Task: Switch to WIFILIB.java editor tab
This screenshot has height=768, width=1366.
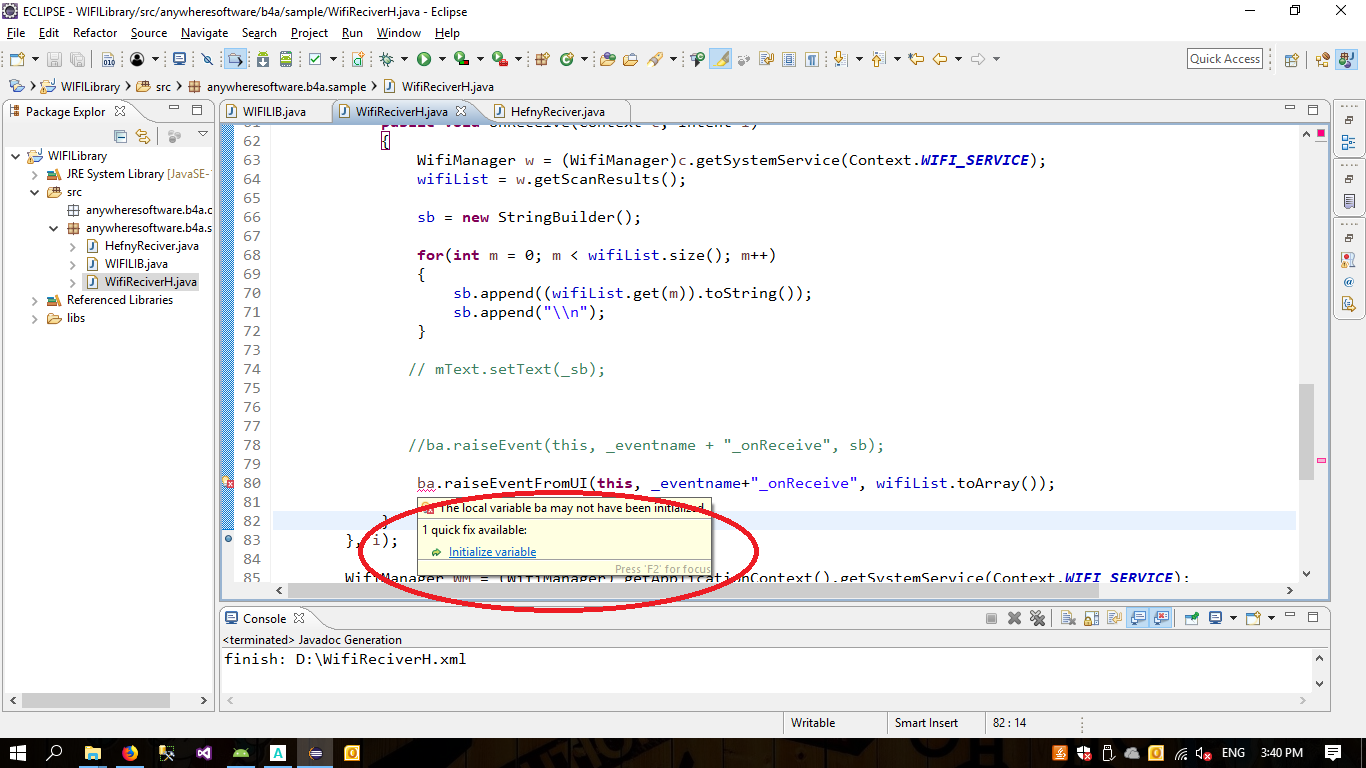Action: point(274,111)
